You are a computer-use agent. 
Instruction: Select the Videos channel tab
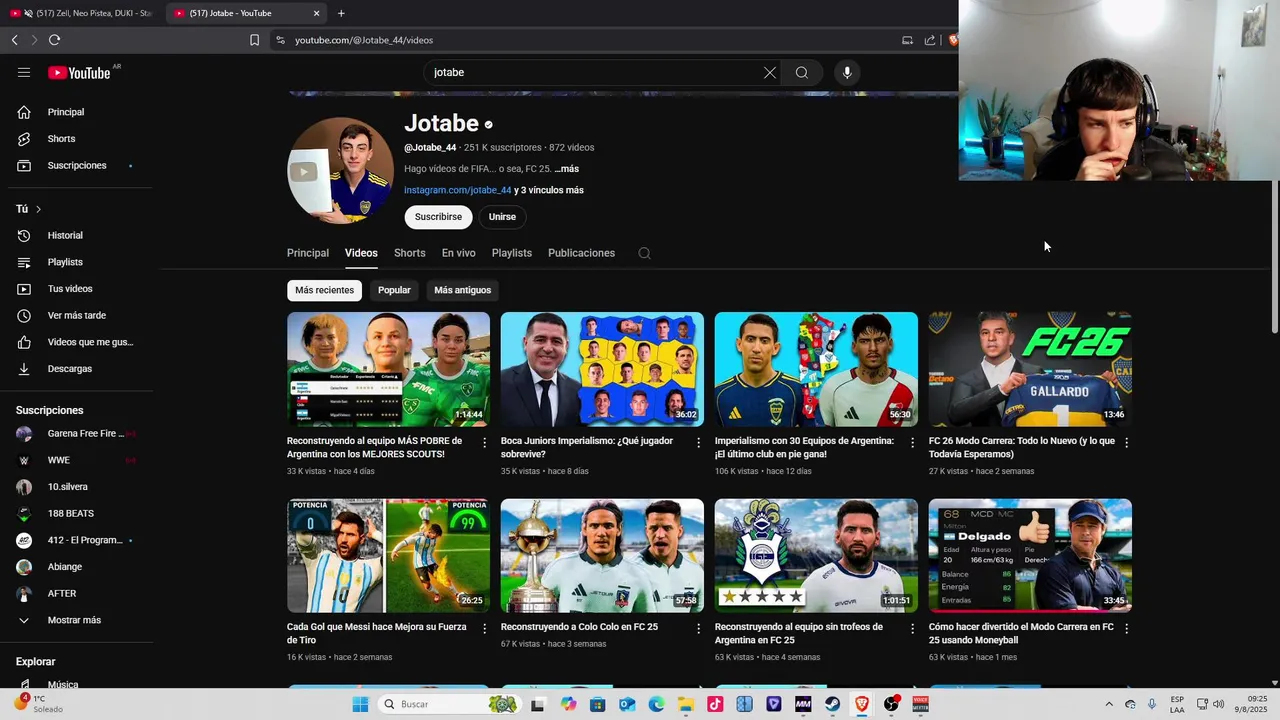tap(361, 253)
